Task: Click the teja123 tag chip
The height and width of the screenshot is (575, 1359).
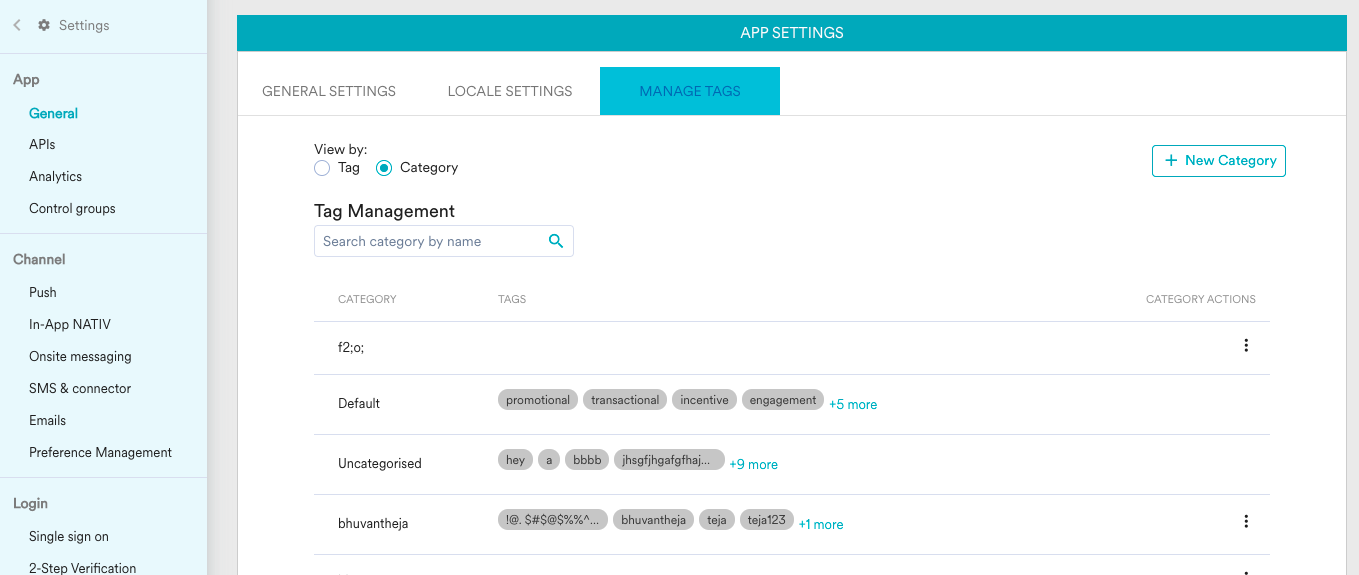Action: click(767, 520)
